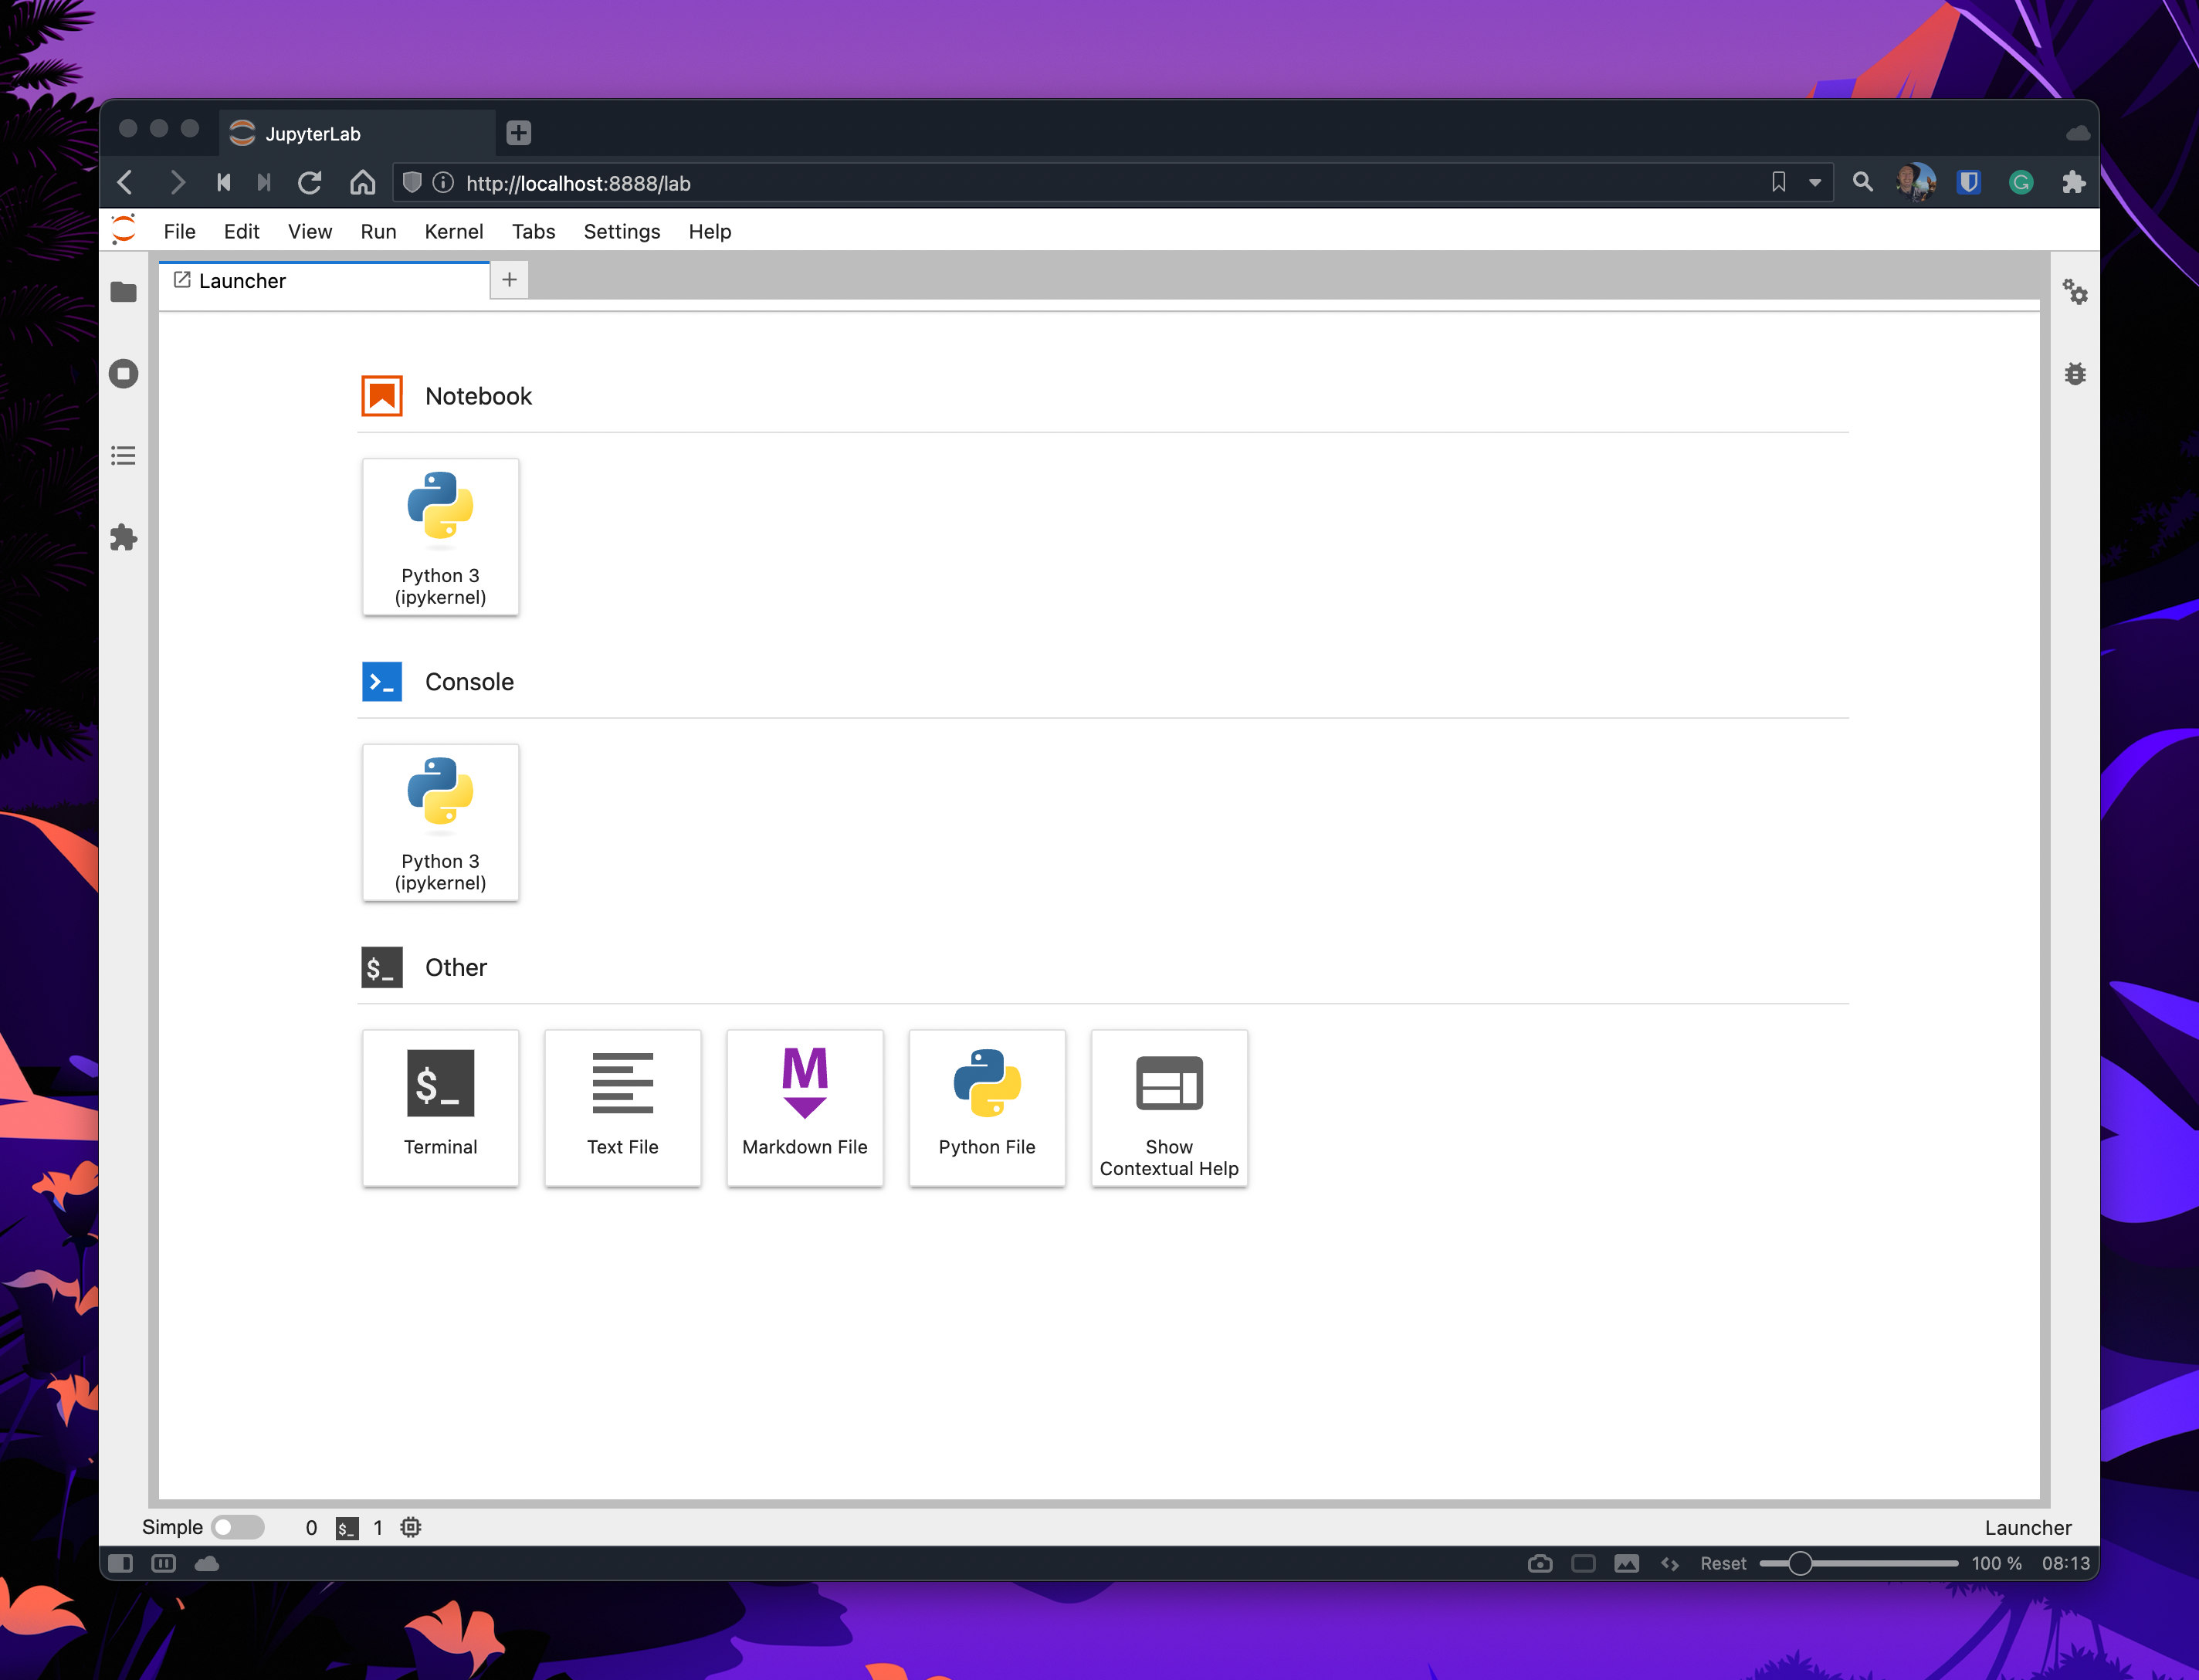Open the Settings menu
Screen dimensions: 2199x1680
click(621, 231)
